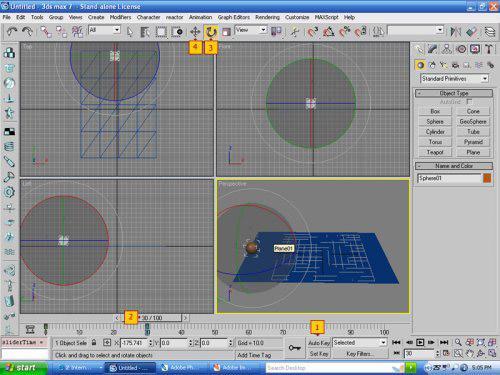Click the Undo arrow icon

tap(12, 32)
